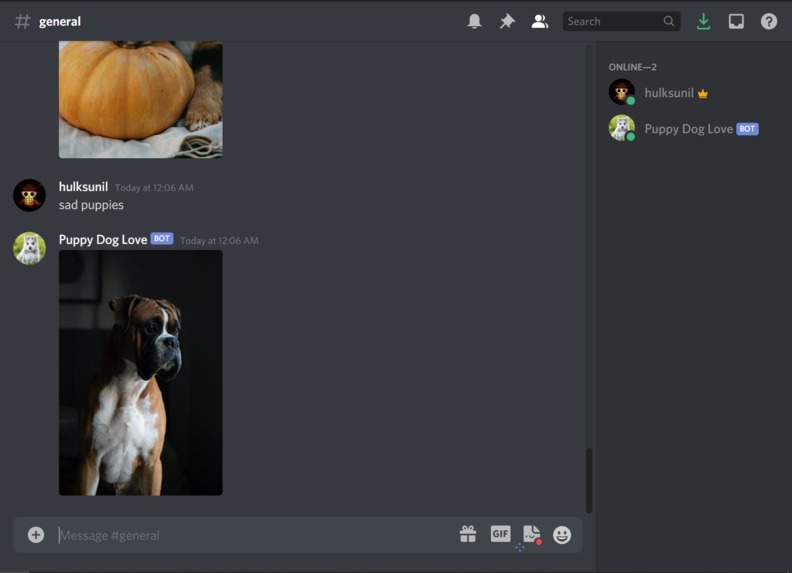This screenshot has height=573, width=792.
Task: Click the green download update icon
Action: tap(703, 21)
